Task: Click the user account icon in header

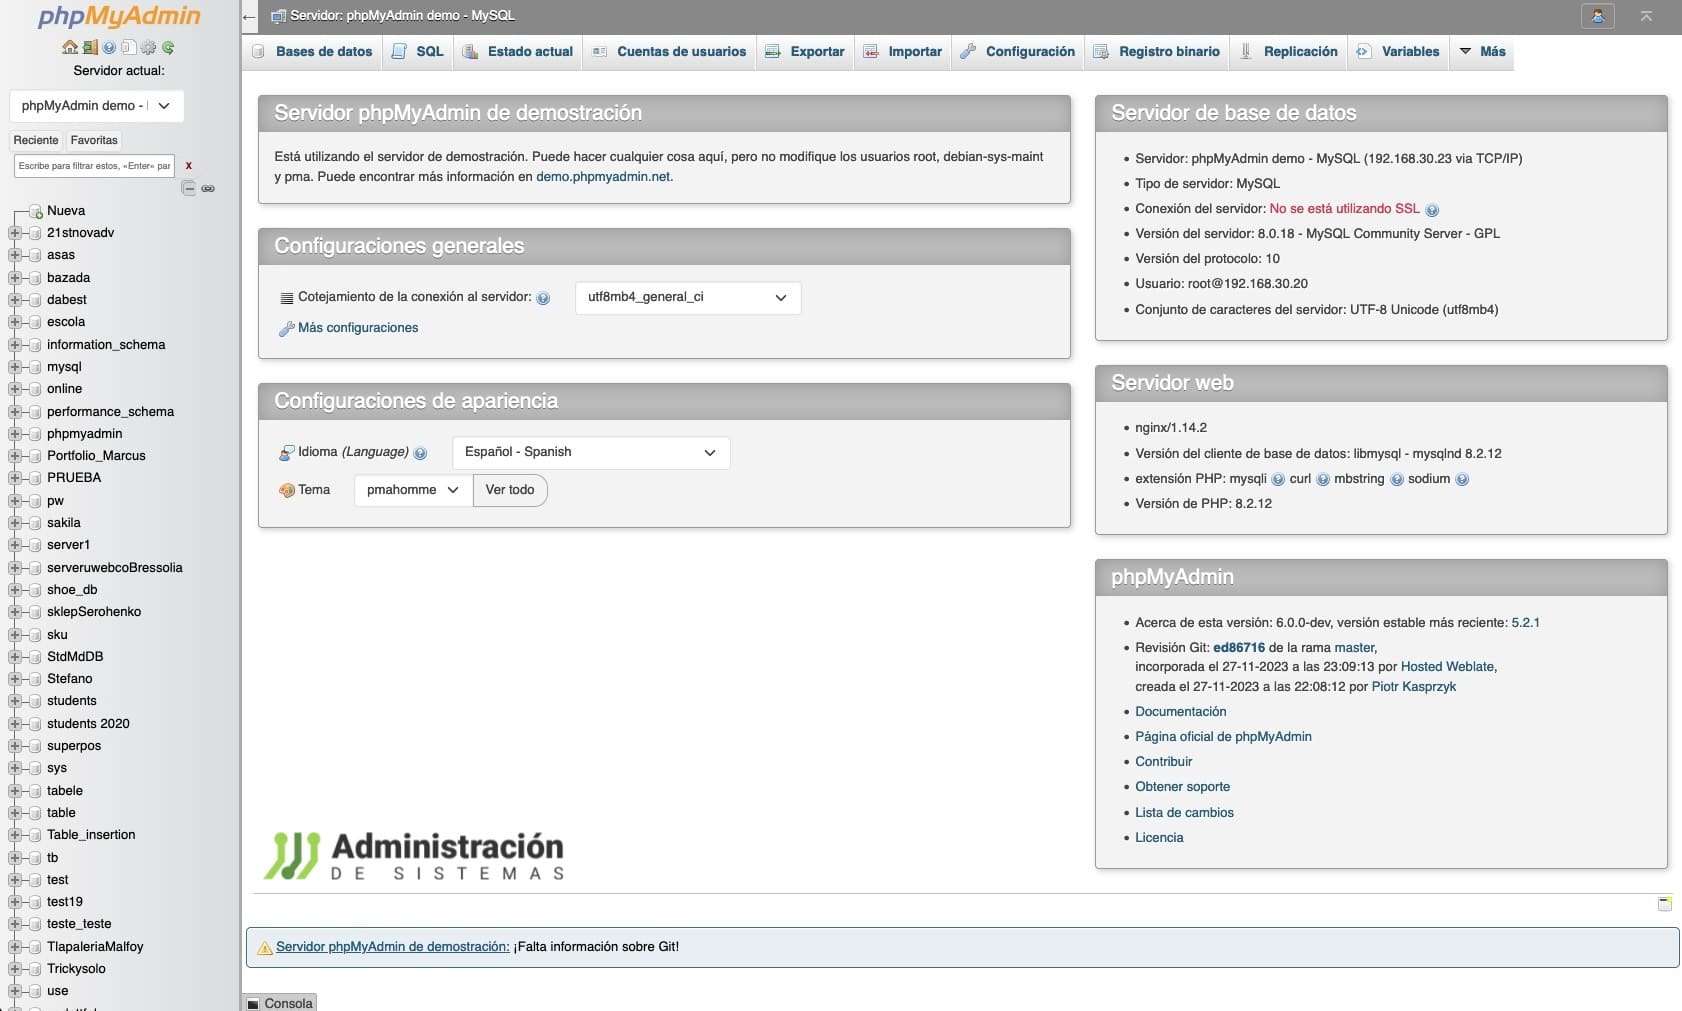Action: (1597, 16)
